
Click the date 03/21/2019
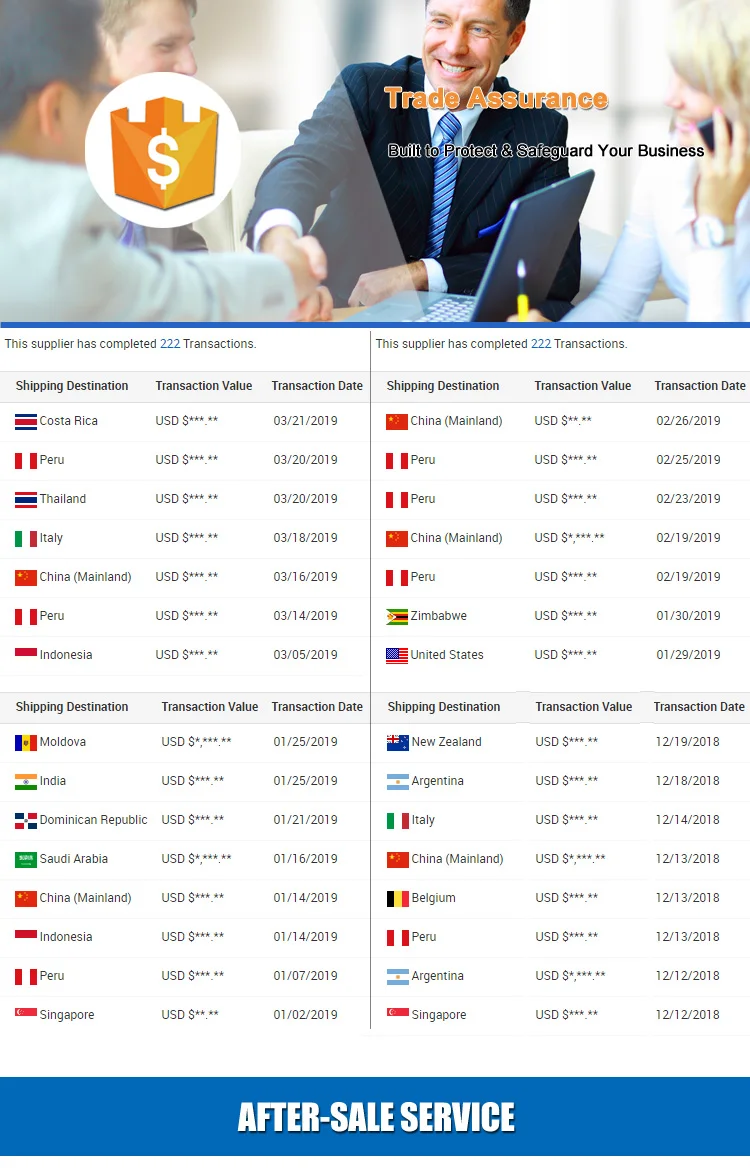coord(305,421)
